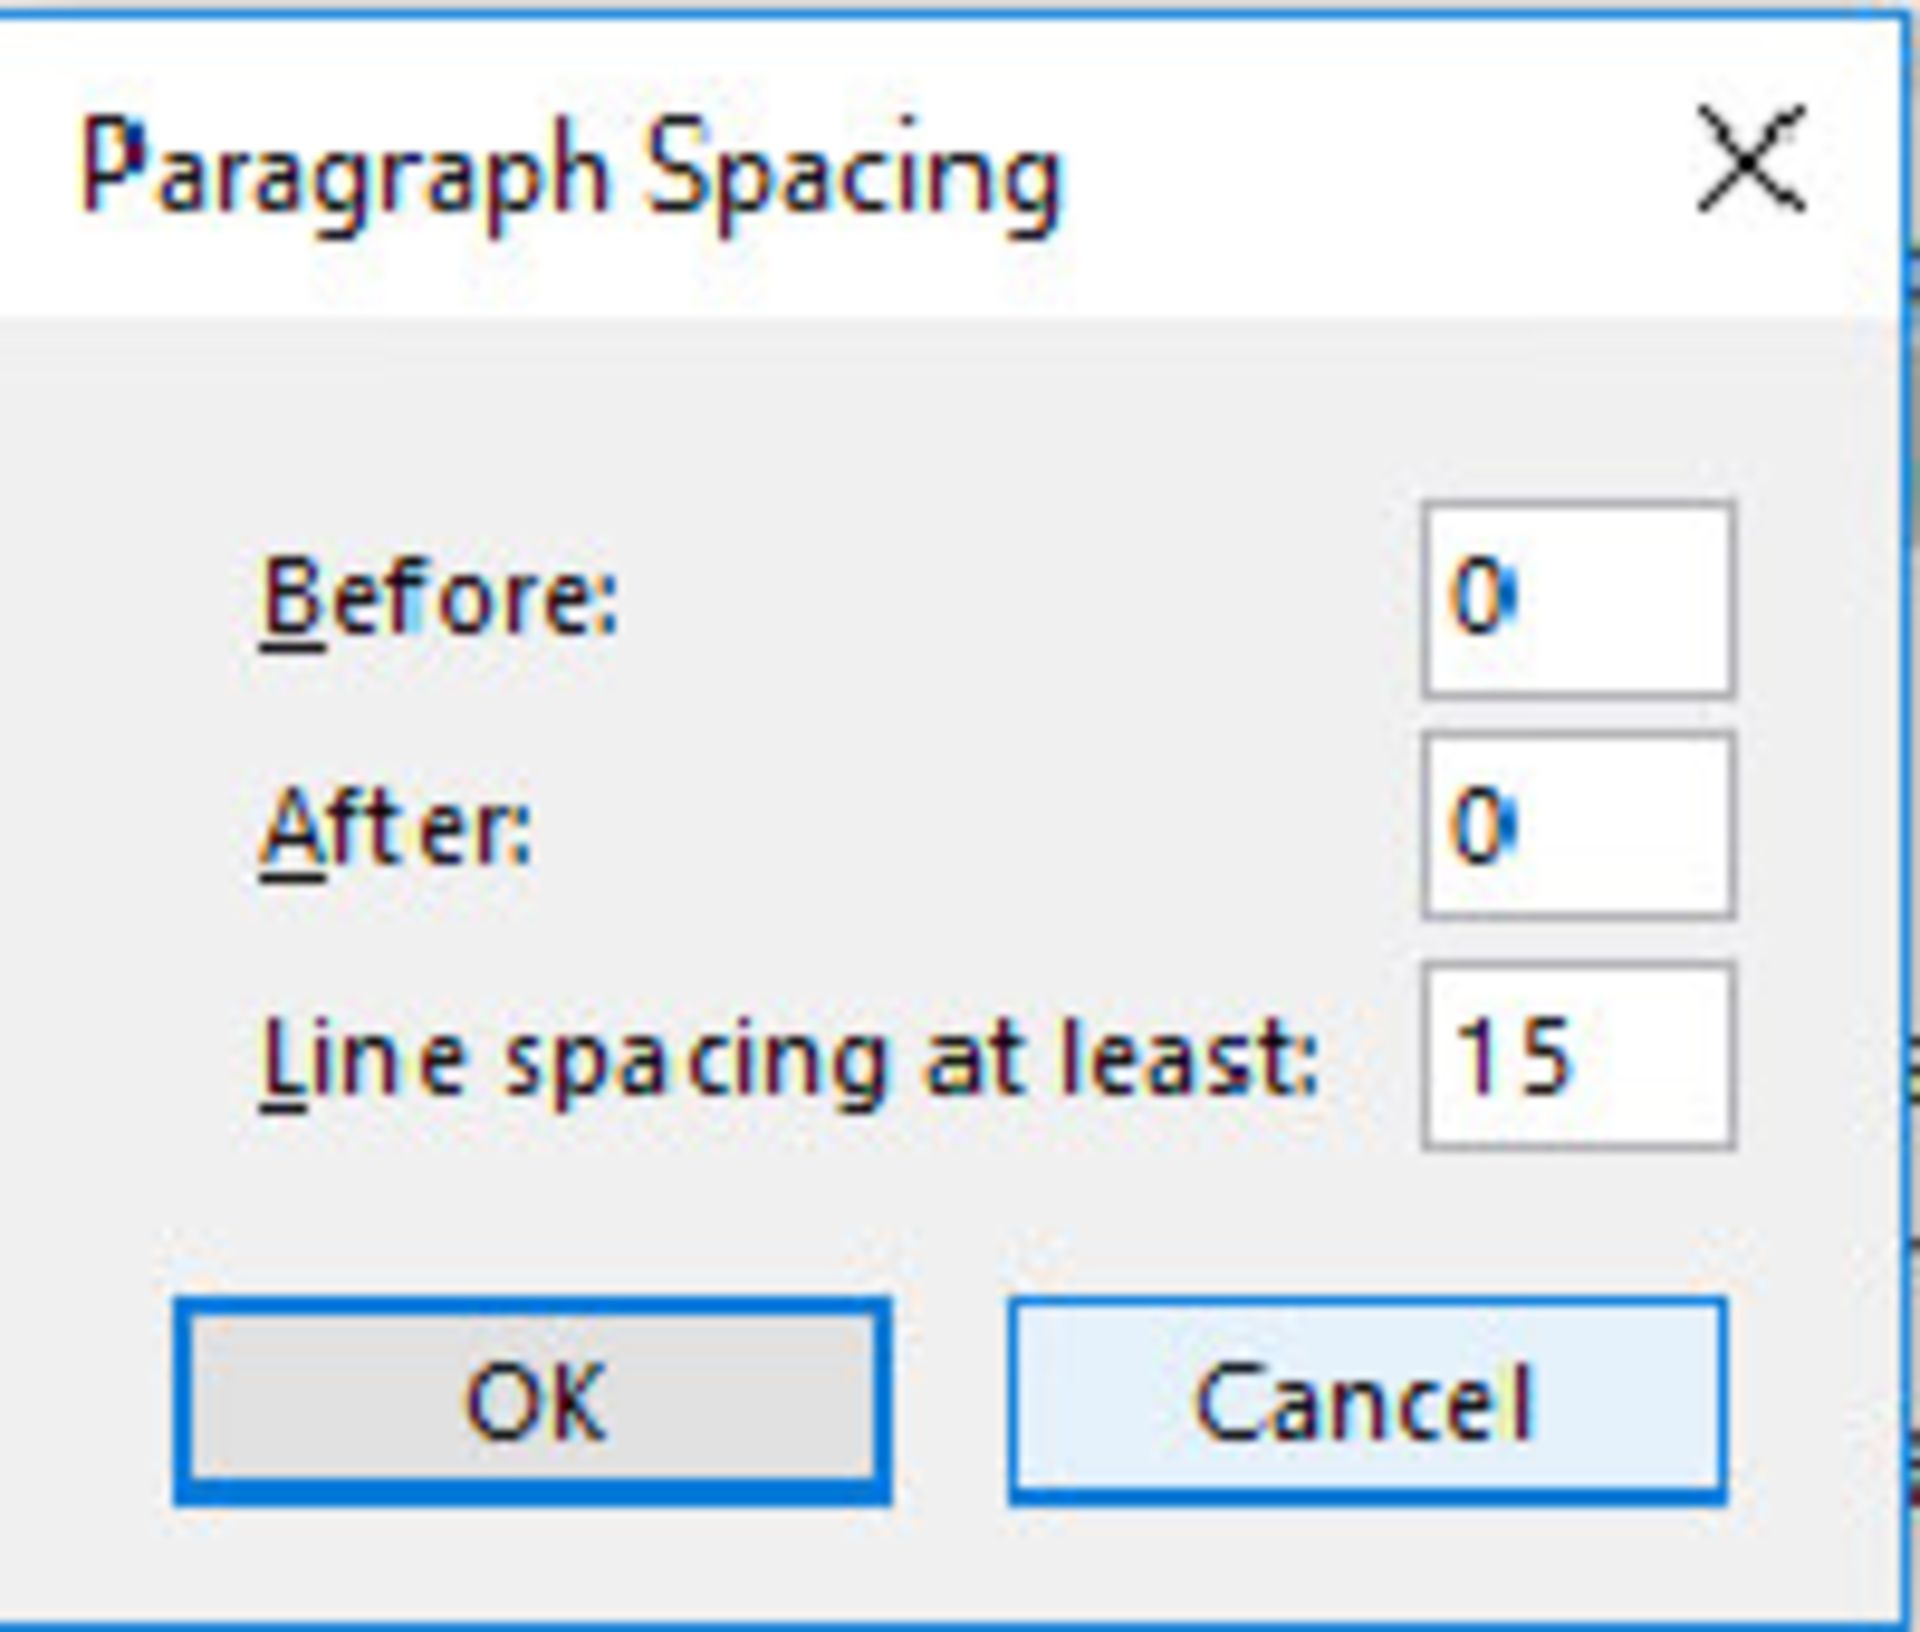Activate the line spacing value box
Viewport: 1920px width, 1632px height.
point(1578,1056)
